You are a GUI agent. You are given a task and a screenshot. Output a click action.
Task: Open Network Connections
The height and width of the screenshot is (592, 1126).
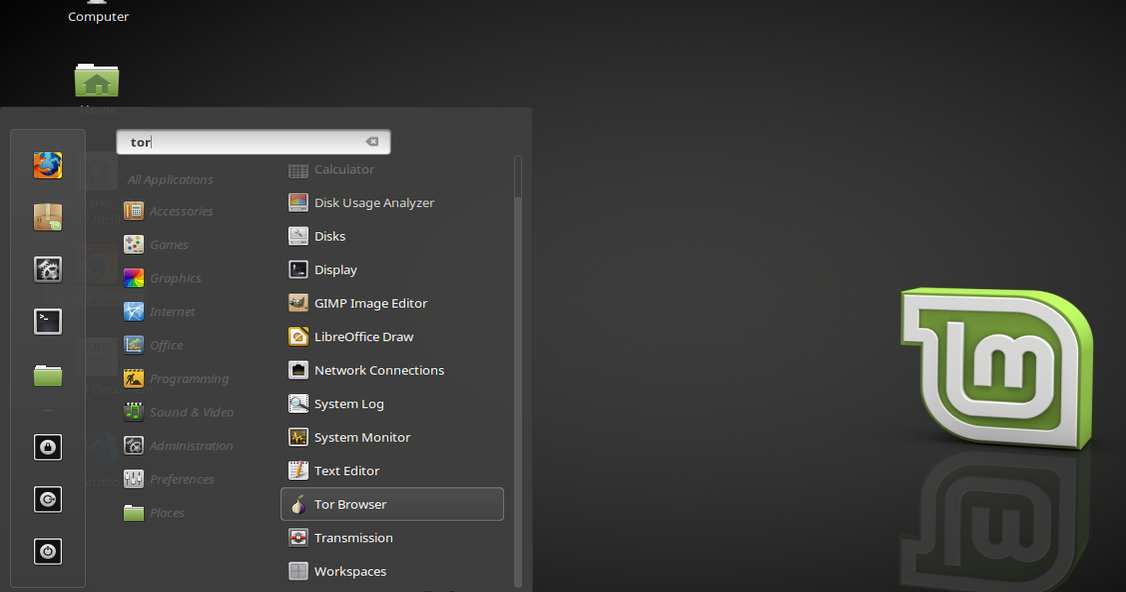(x=392, y=370)
